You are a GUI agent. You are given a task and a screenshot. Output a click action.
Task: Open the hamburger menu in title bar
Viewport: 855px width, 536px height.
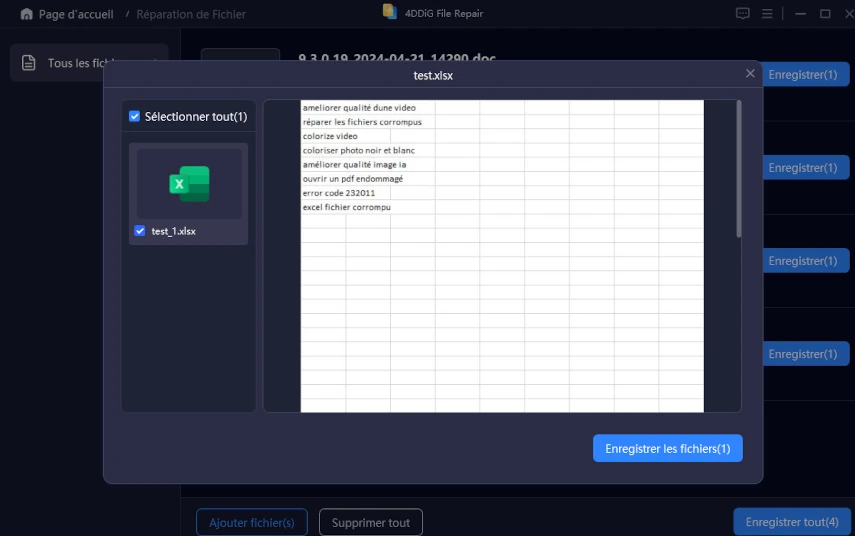(767, 14)
